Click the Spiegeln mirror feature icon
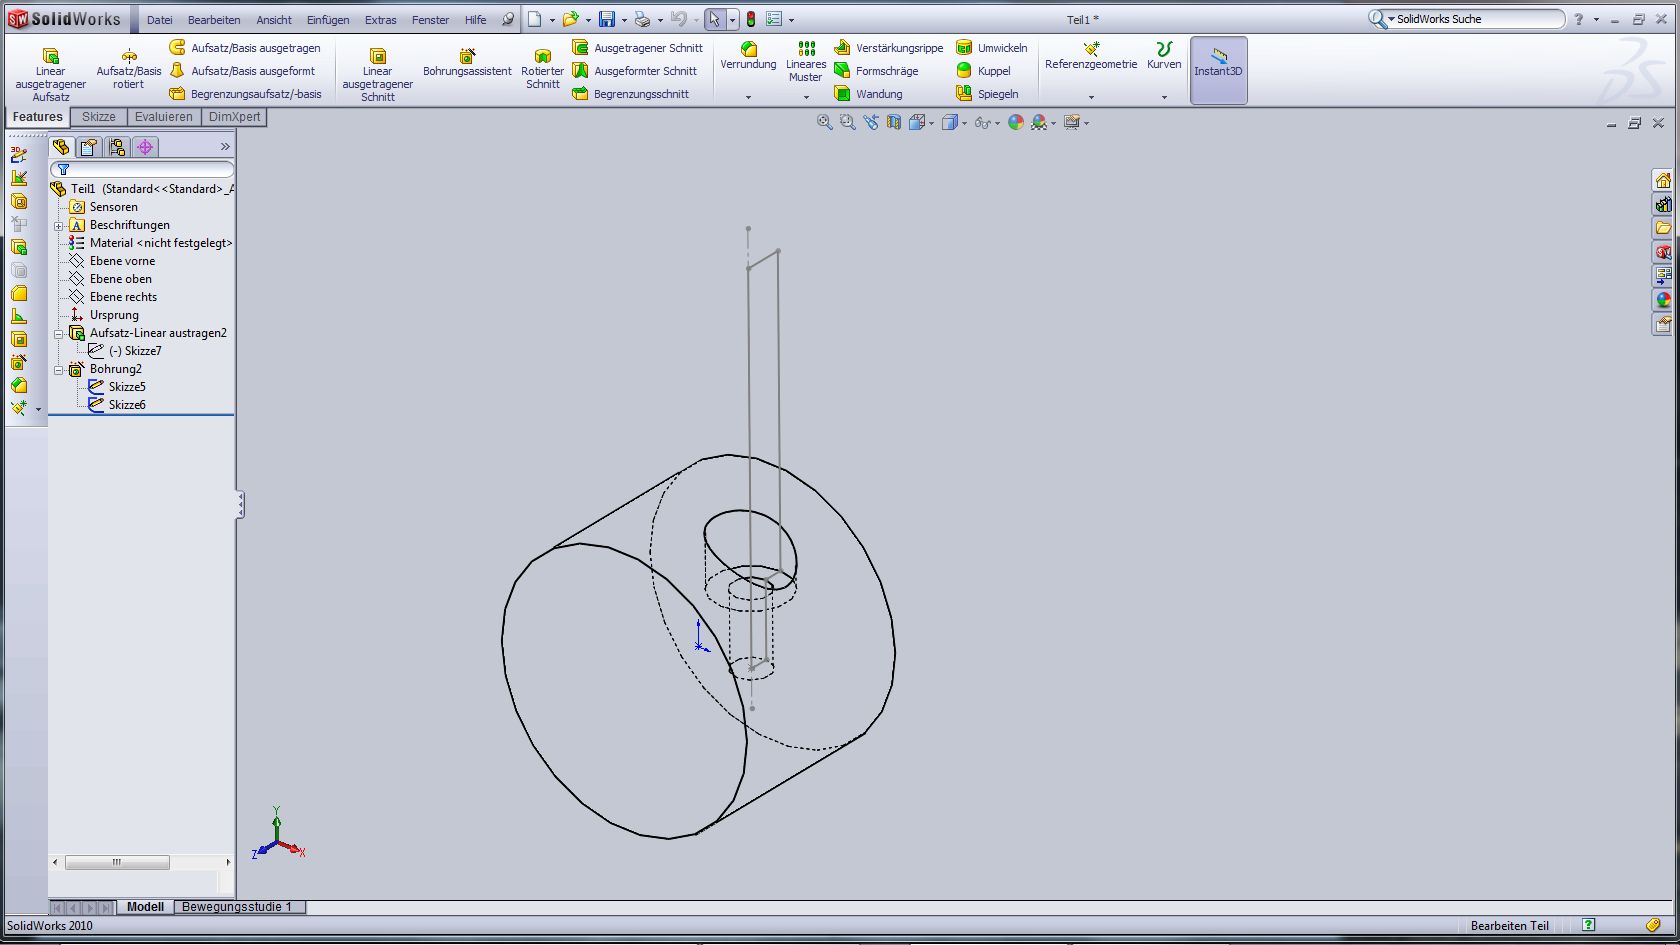This screenshot has height=945, width=1680. (964, 94)
